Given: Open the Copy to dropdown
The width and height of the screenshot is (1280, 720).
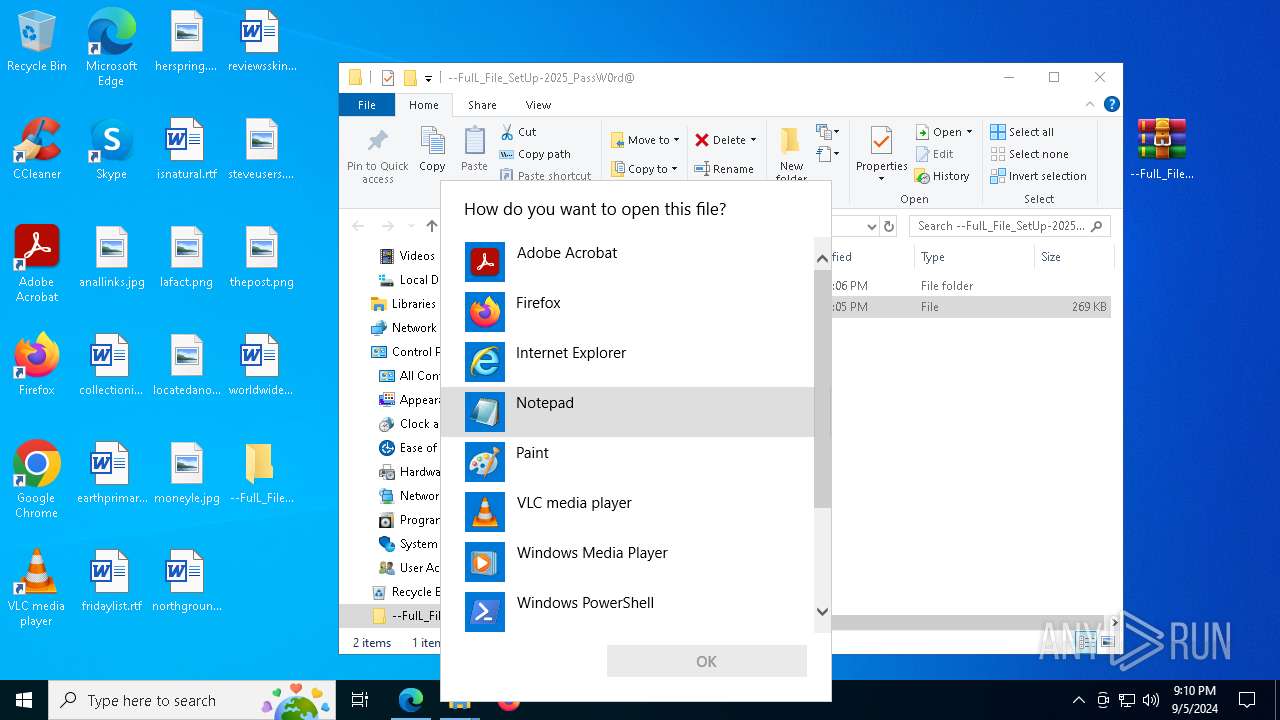Looking at the screenshot, I should tap(645, 169).
